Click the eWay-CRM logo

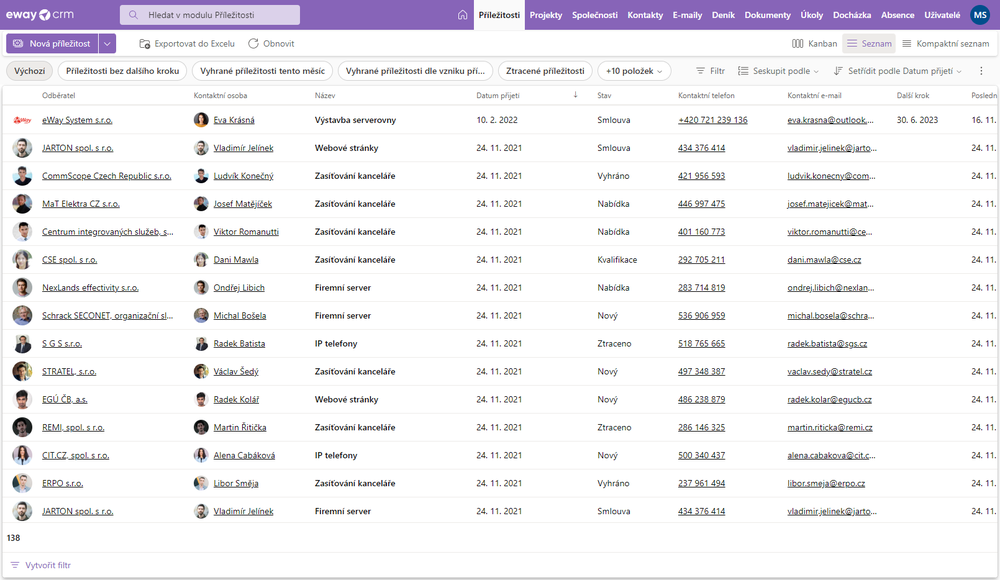[40, 15]
